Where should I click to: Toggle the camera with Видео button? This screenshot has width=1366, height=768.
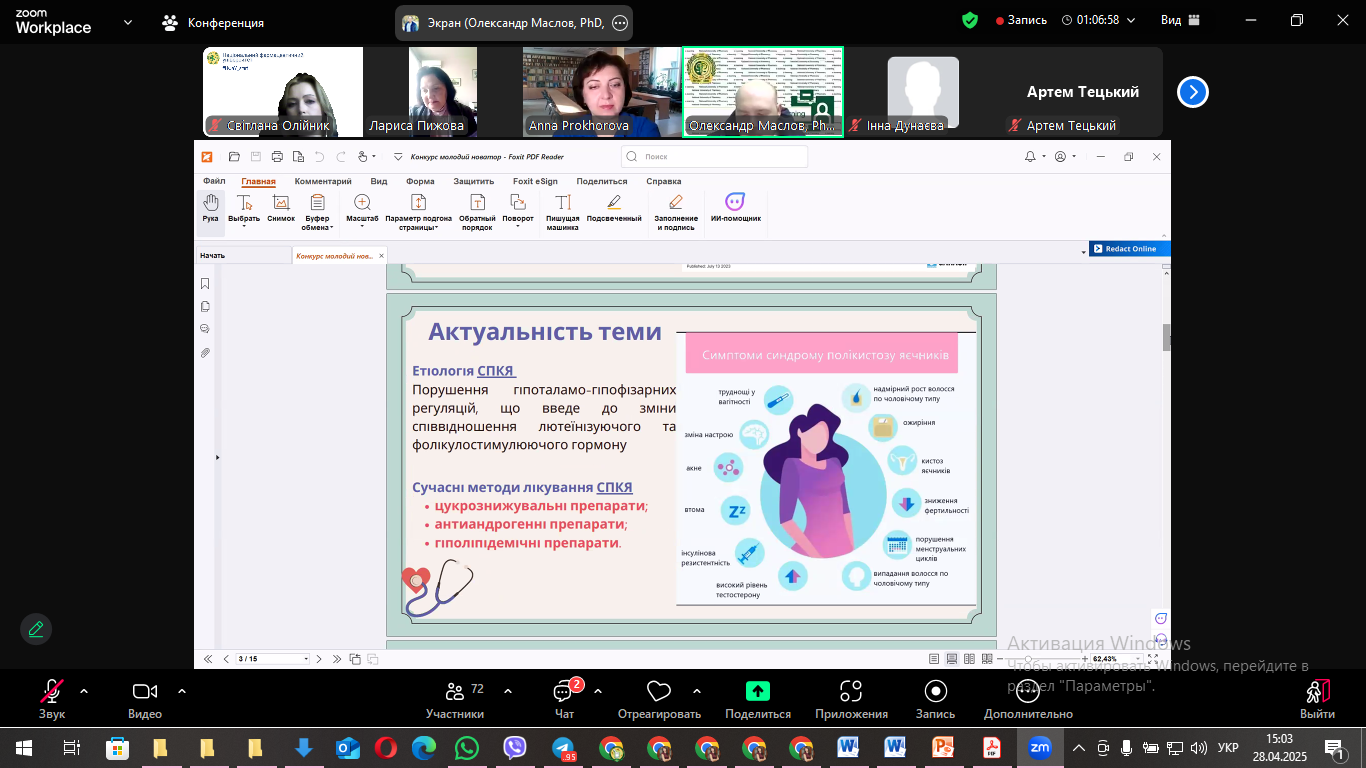pyautogui.click(x=145, y=699)
